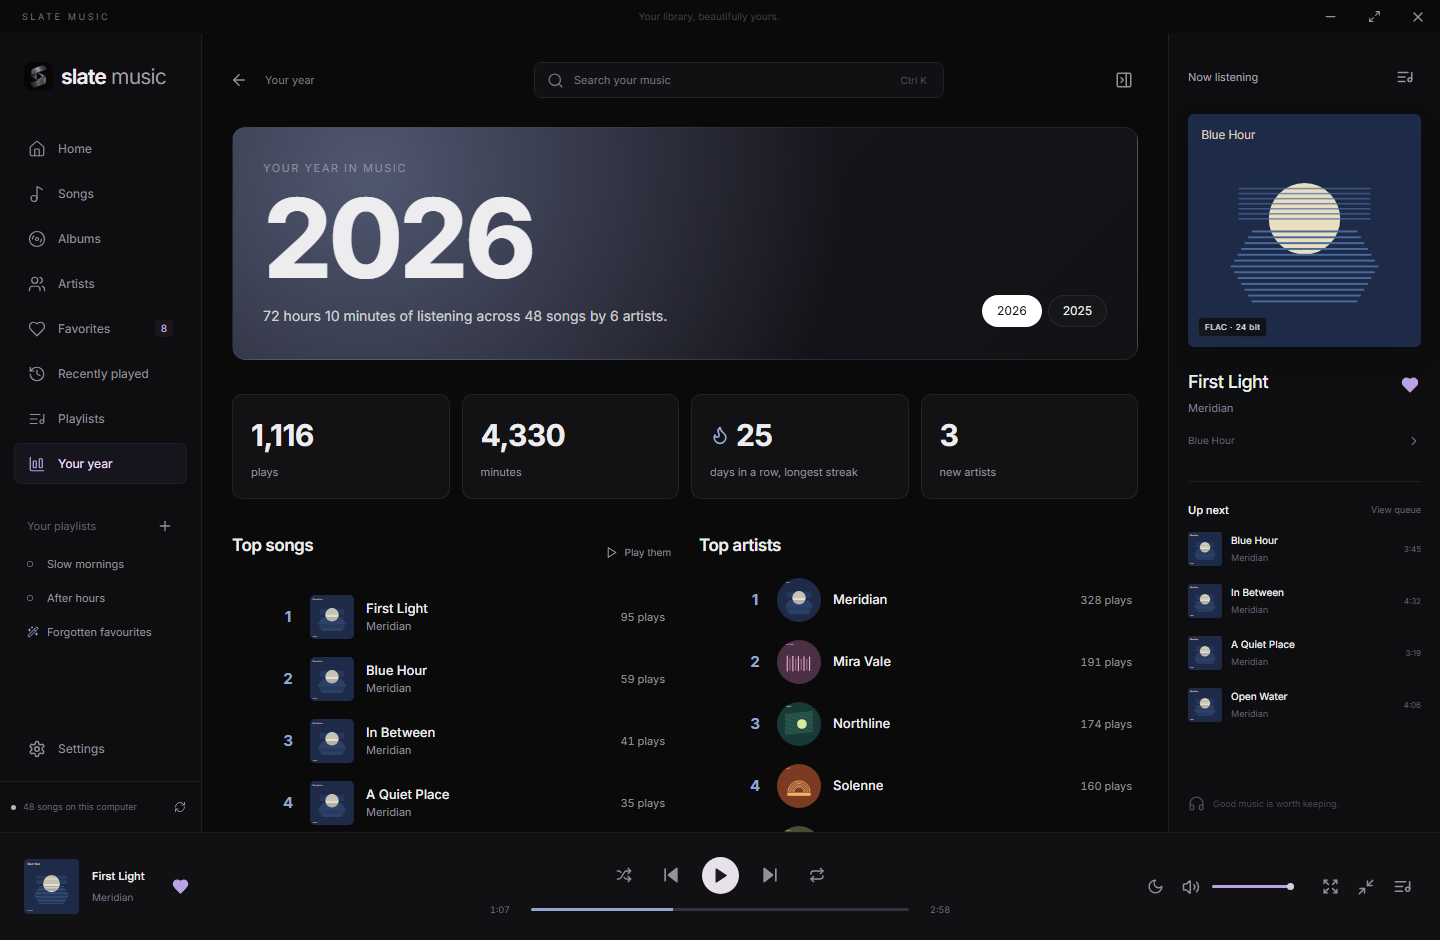Rescan library with the sync icon
This screenshot has width=1440, height=940.
coord(180,807)
